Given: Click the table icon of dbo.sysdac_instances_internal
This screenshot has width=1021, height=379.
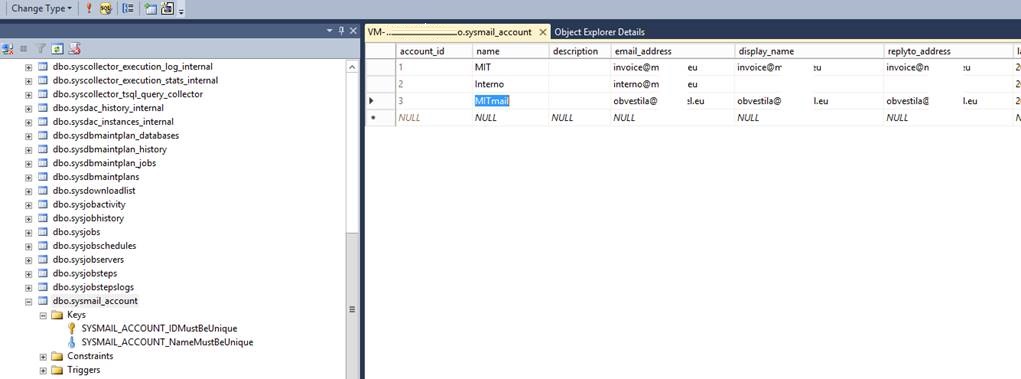Looking at the screenshot, I should pyautogui.click(x=43, y=122).
